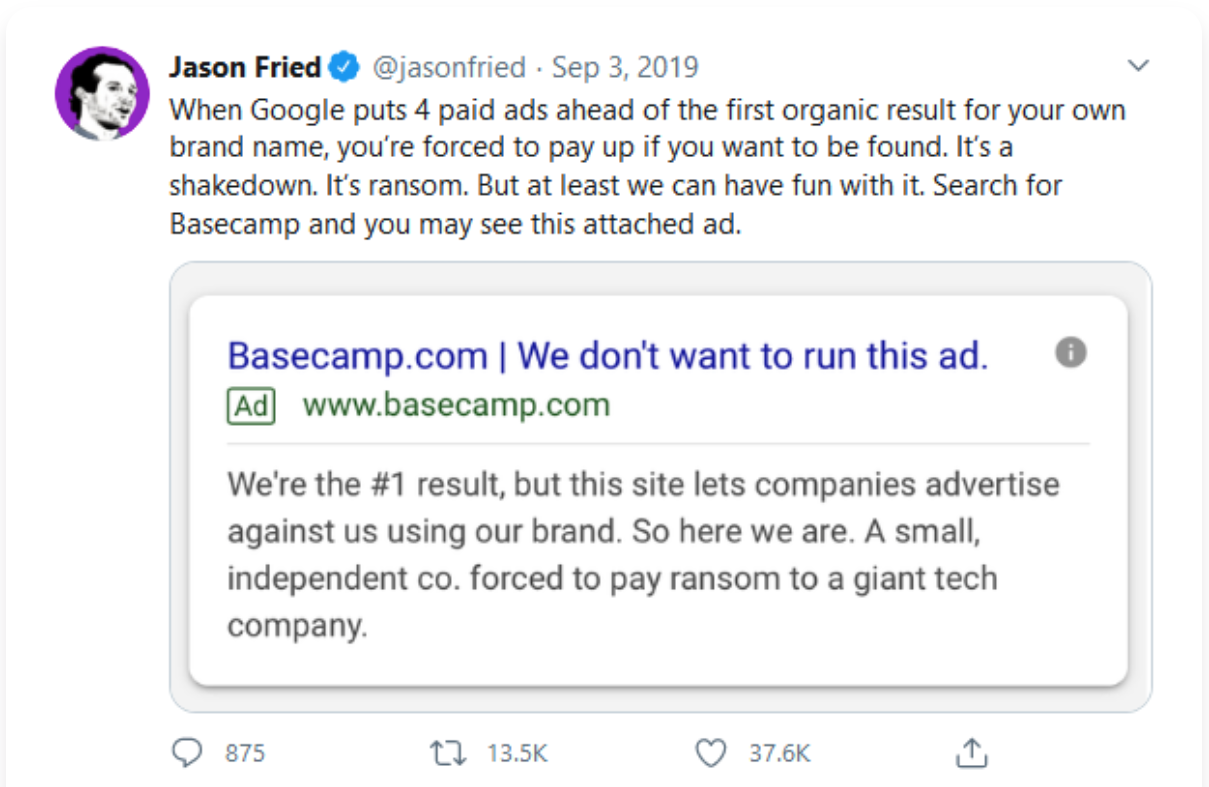Image resolution: width=1209 pixels, height=787 pixels.
Task: Click the @jasonfried handle
Action: tap(449, 68)
